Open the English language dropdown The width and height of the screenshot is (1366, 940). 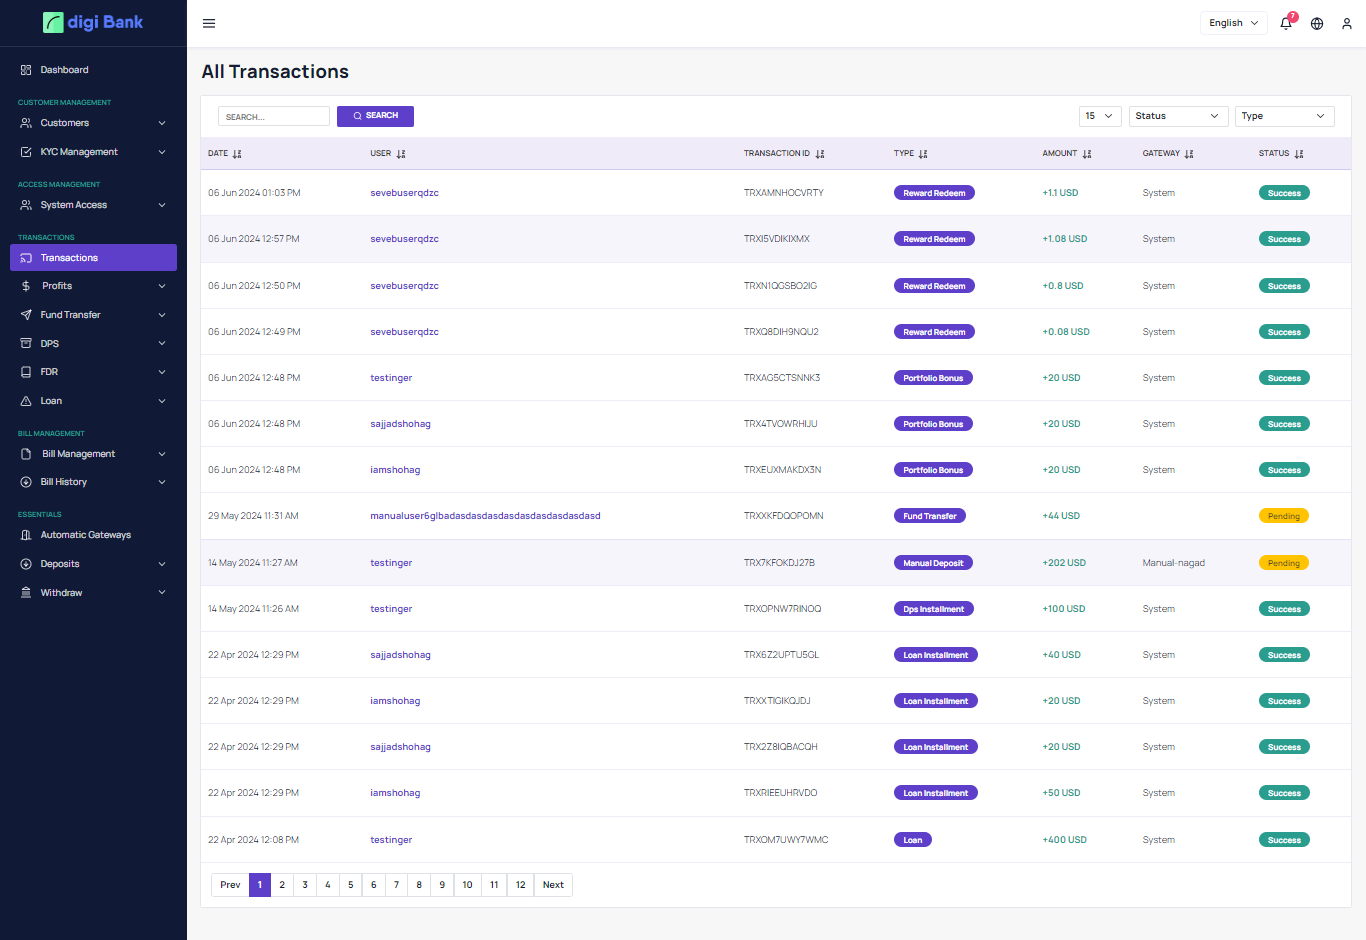pos(1233,23)
